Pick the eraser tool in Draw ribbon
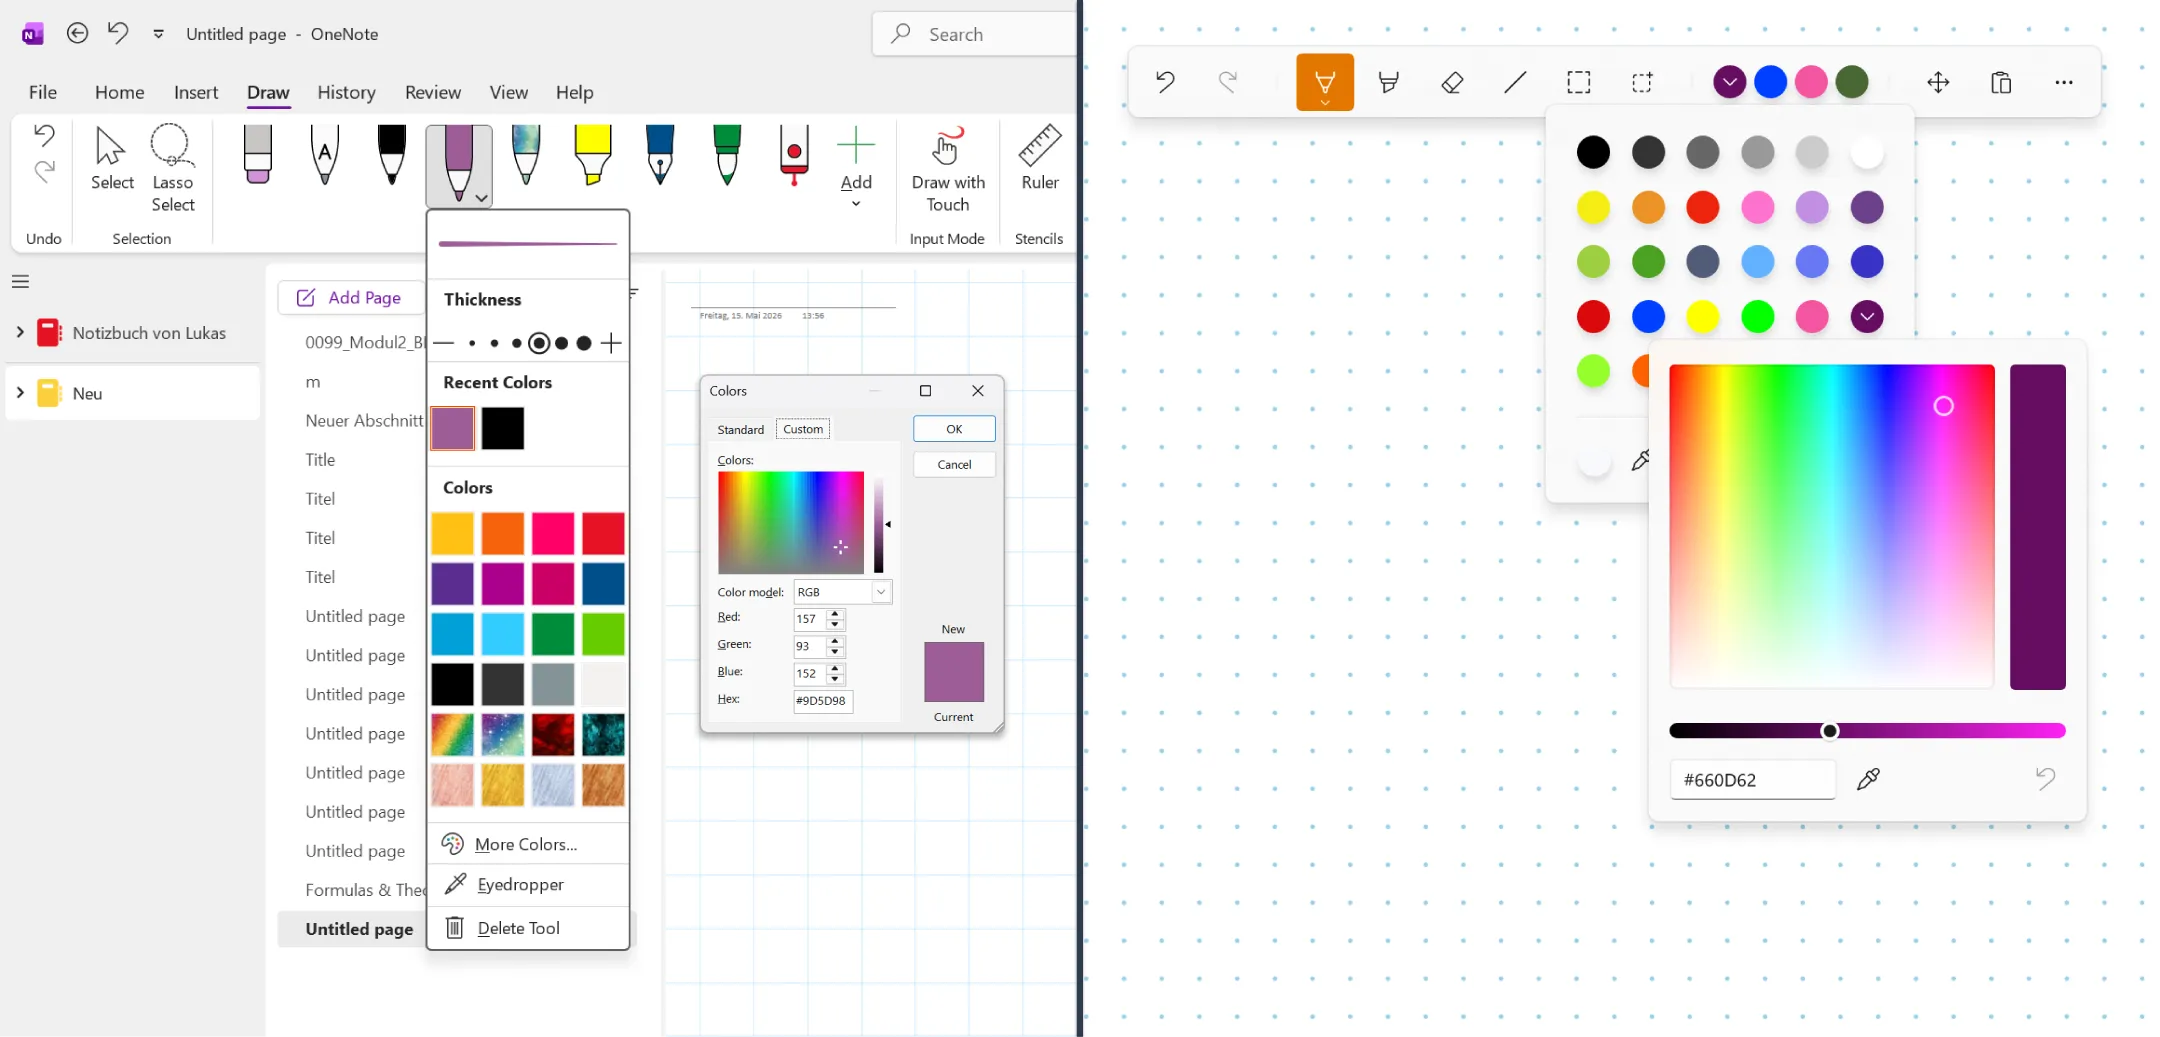The width and height of the screenshot is (2160, 1037). (258, 155)
